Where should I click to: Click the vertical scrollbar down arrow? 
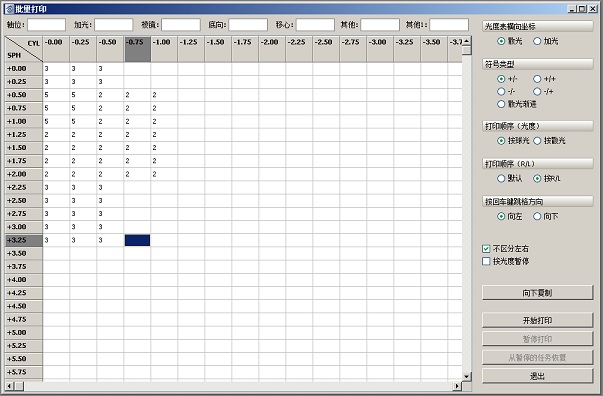[x=466, y=376]
